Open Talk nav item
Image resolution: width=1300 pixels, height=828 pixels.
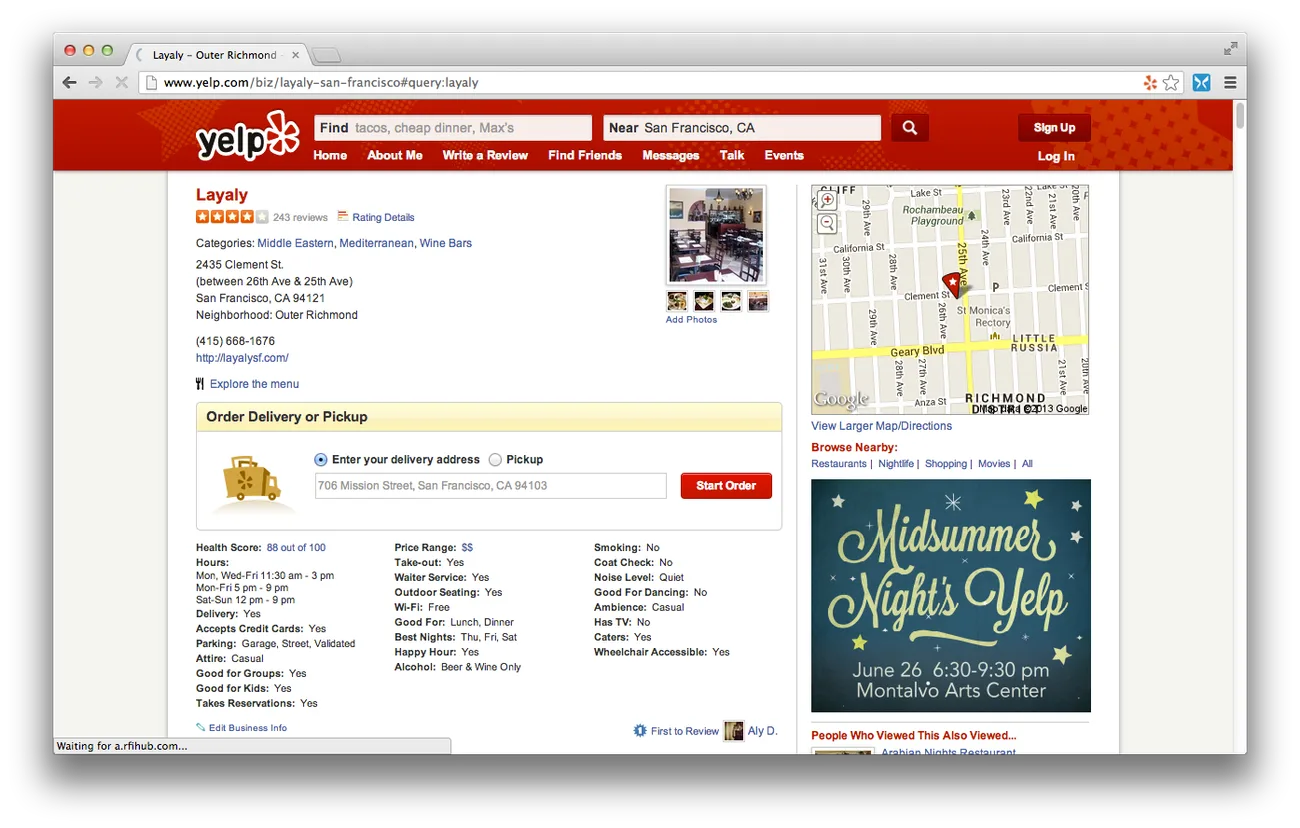click(x=732, y=155)
